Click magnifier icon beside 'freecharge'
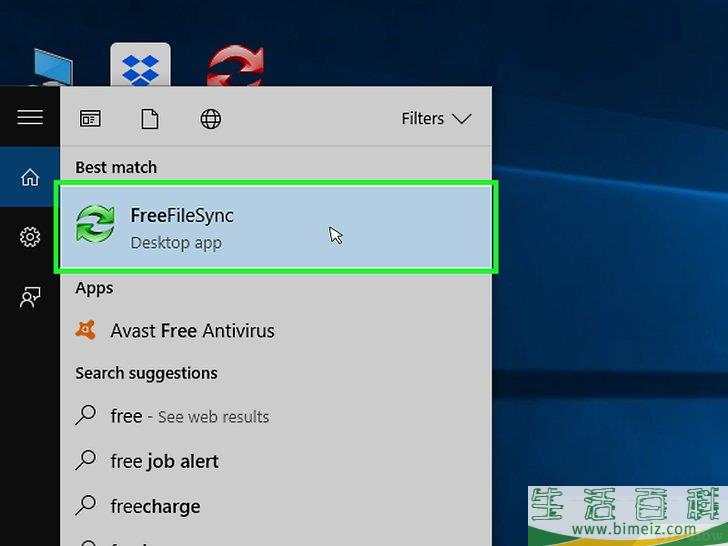Image resolution: width=728 pixels, height=546 pixels. pyautogui.click(x=85, y=505)
